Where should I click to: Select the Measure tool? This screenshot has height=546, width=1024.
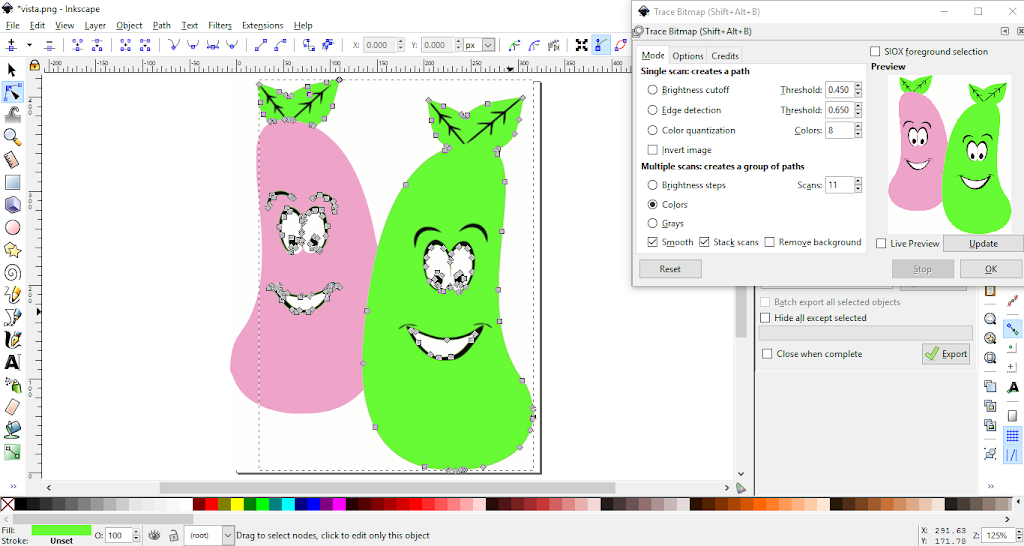[12, 159]
